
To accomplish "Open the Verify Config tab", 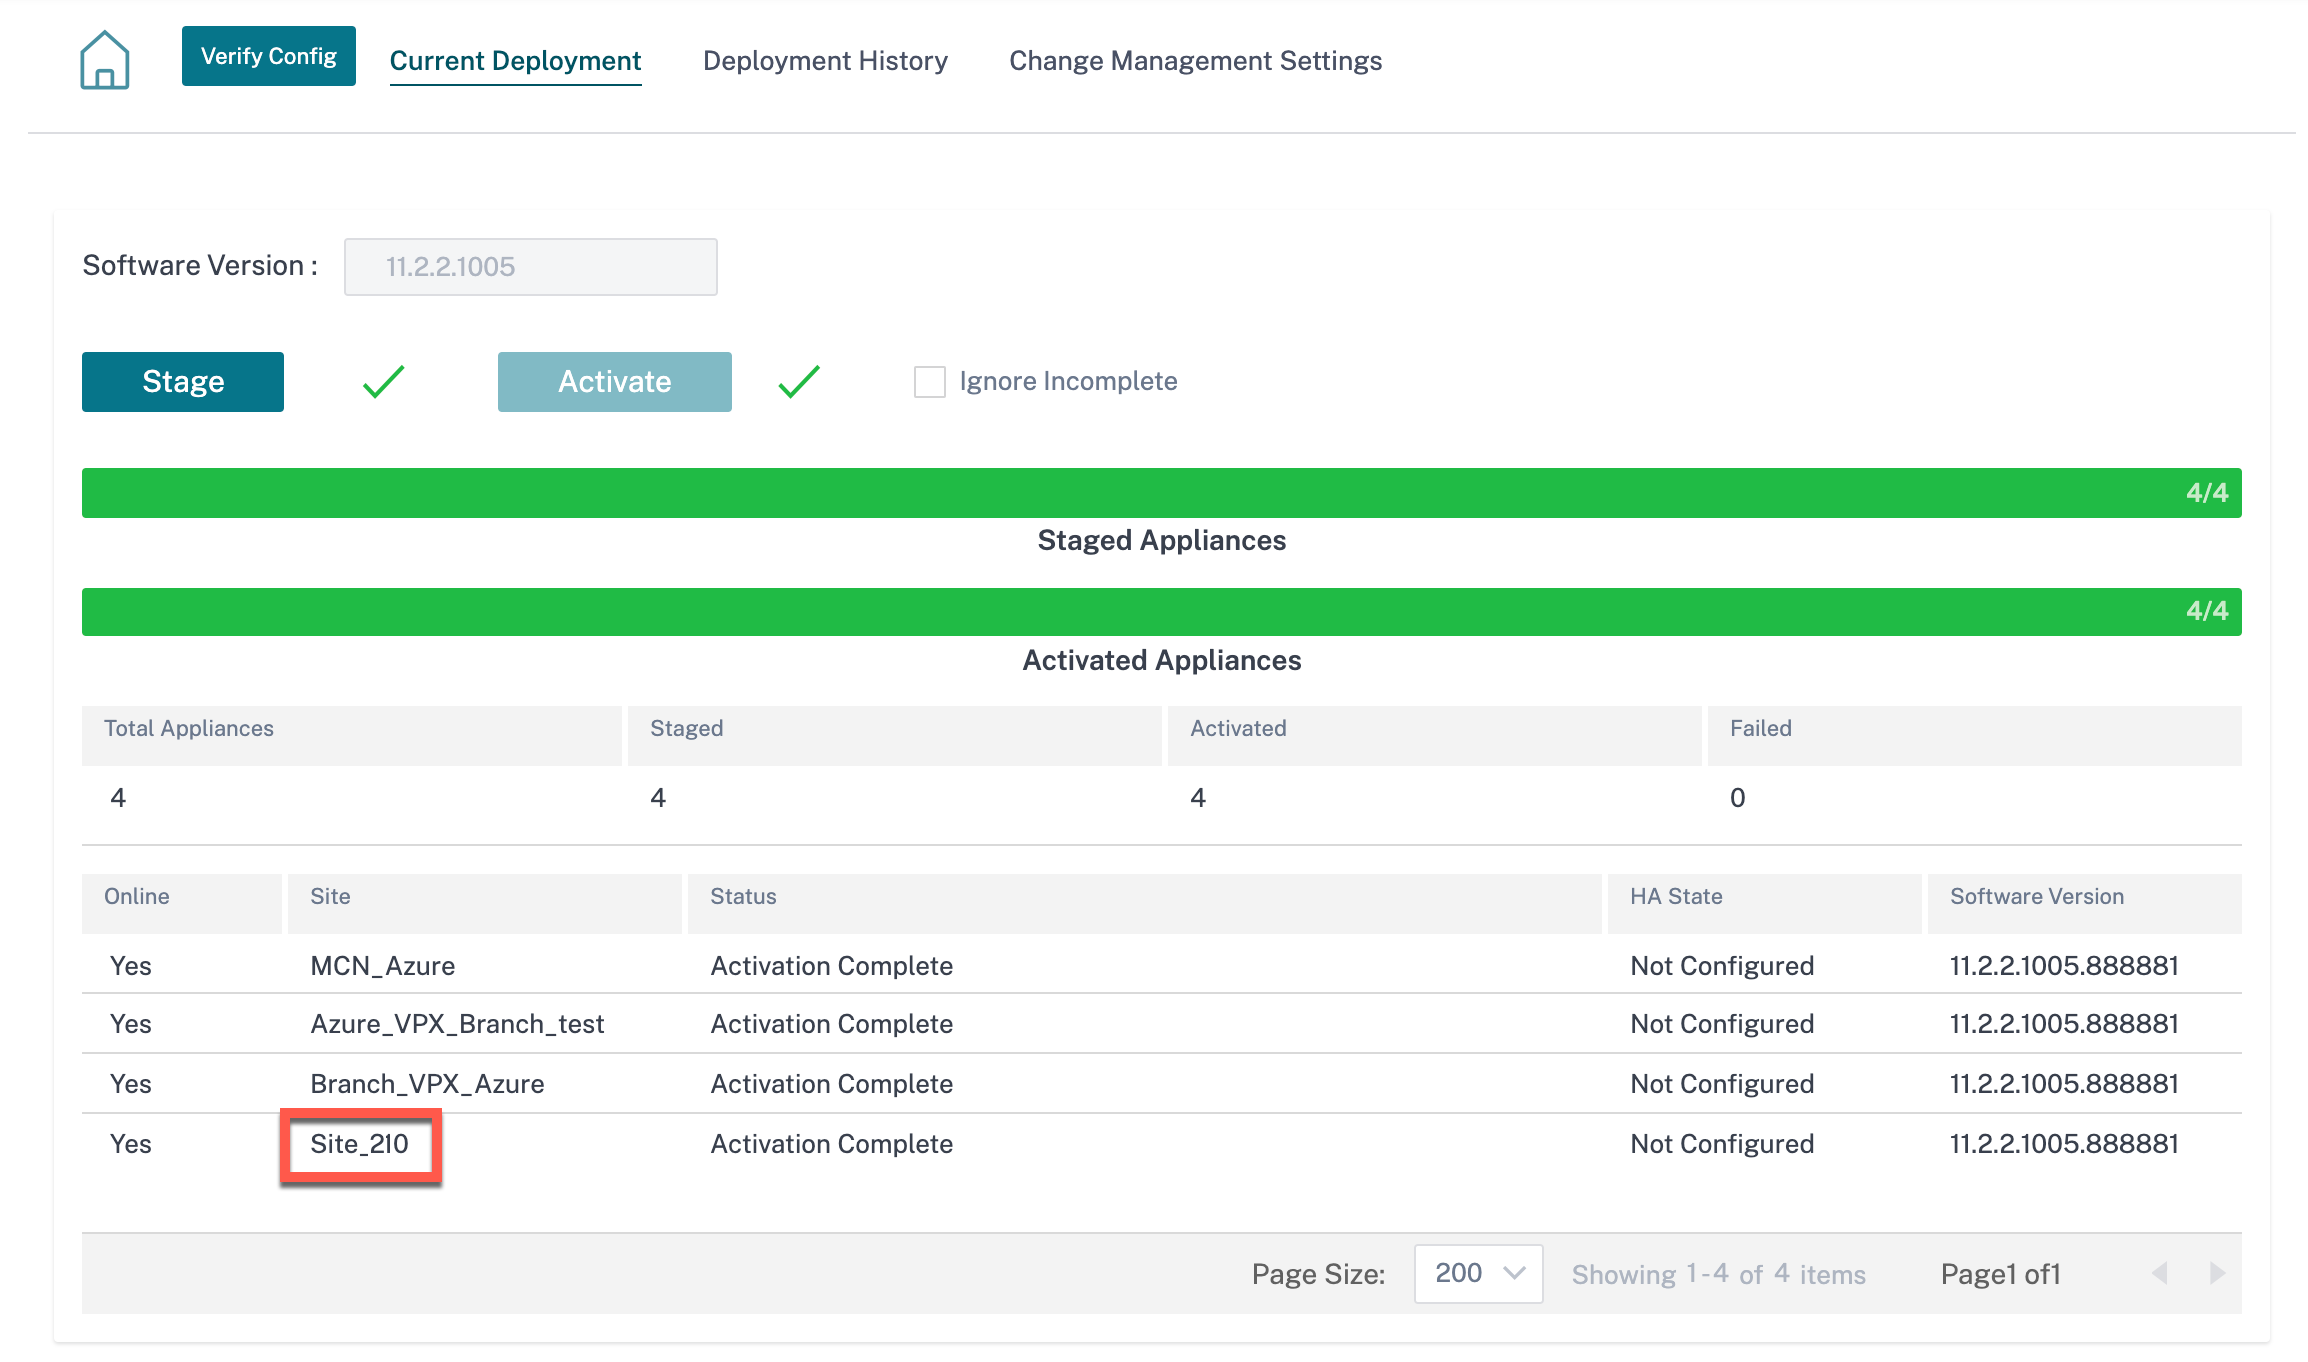I will [x=268, y=56].
